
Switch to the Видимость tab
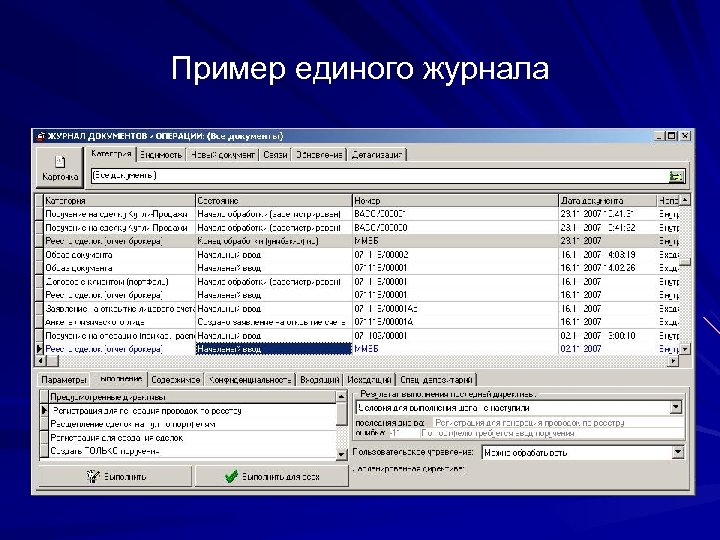pos(161,155)
